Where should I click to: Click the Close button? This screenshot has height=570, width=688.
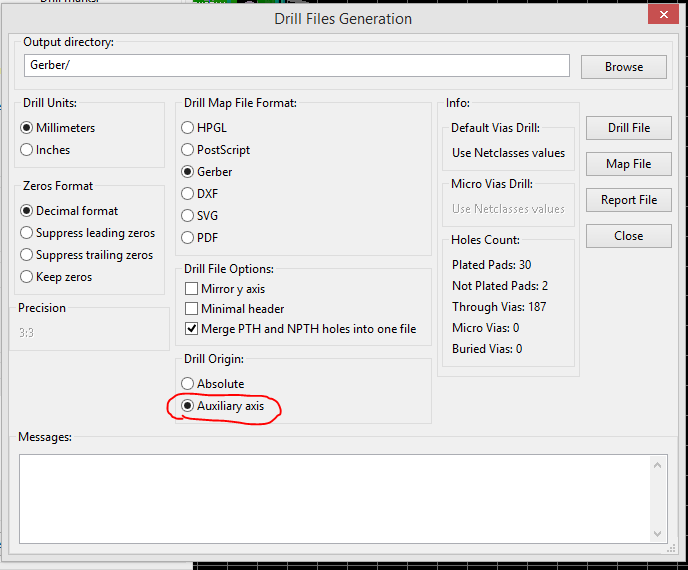pos(629,236)
